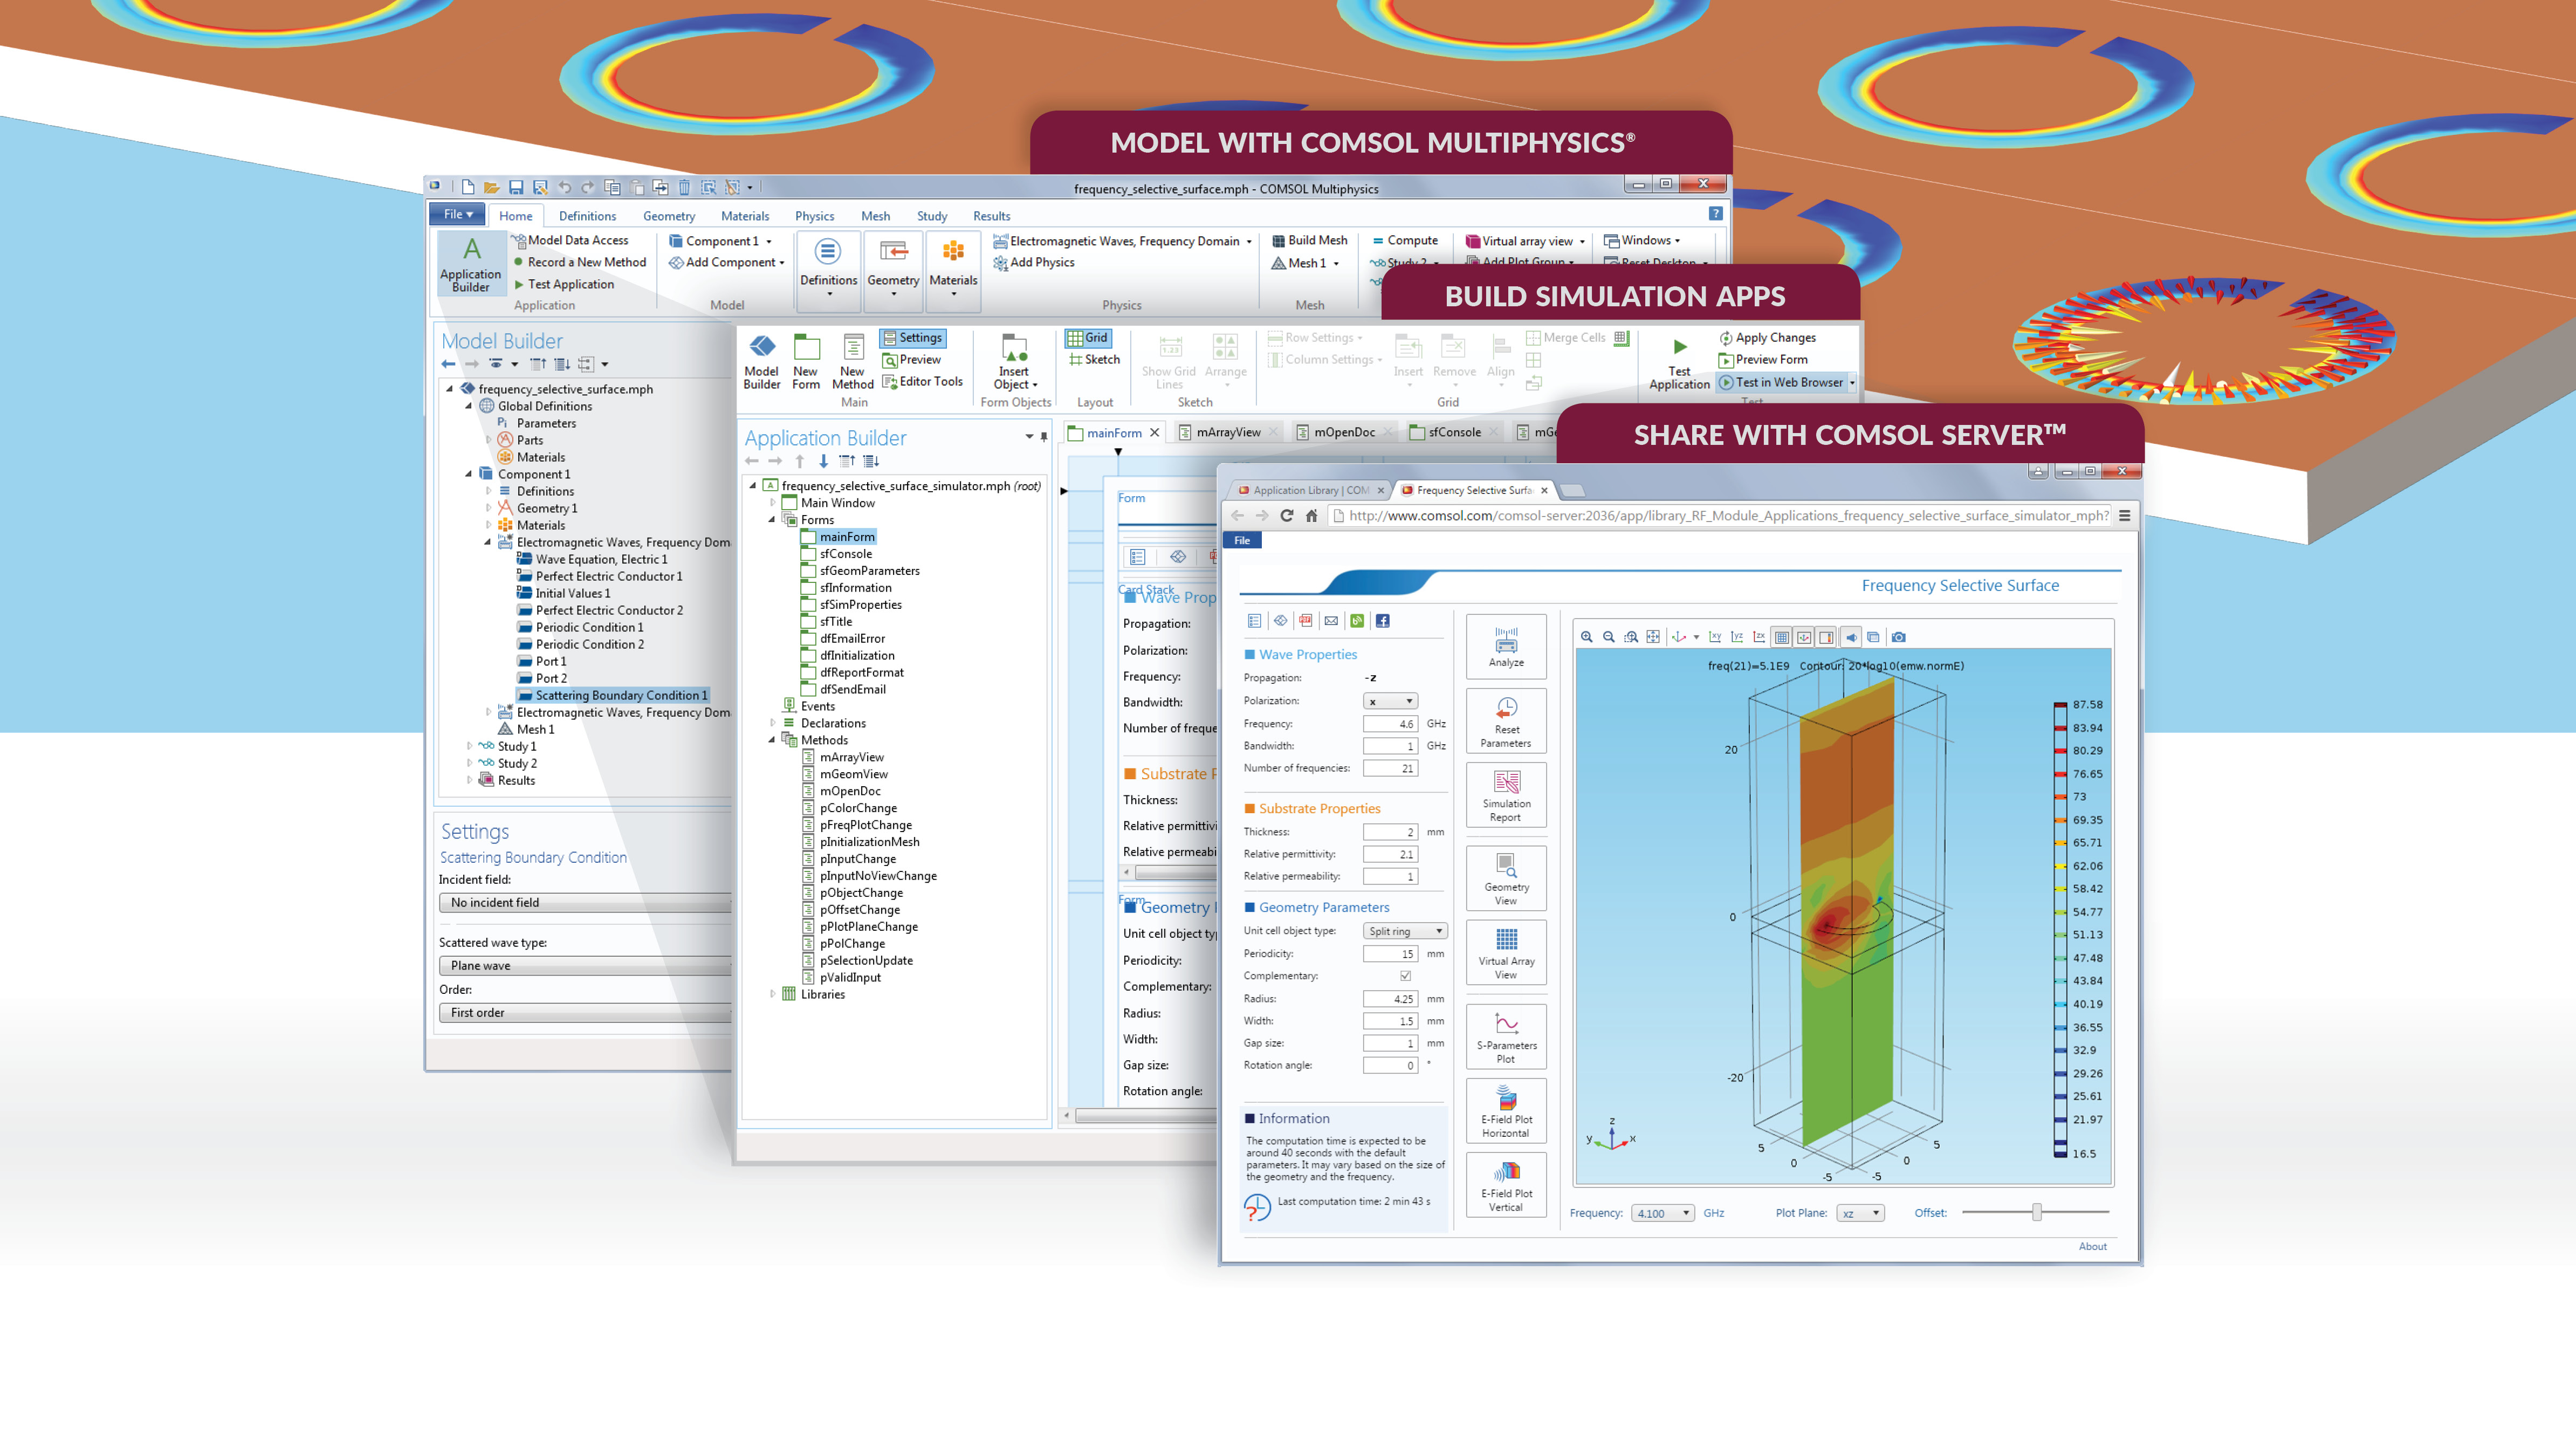2576x1456 pixels.
Task: Enable the Complementary checkbox
Action: 1406,976
